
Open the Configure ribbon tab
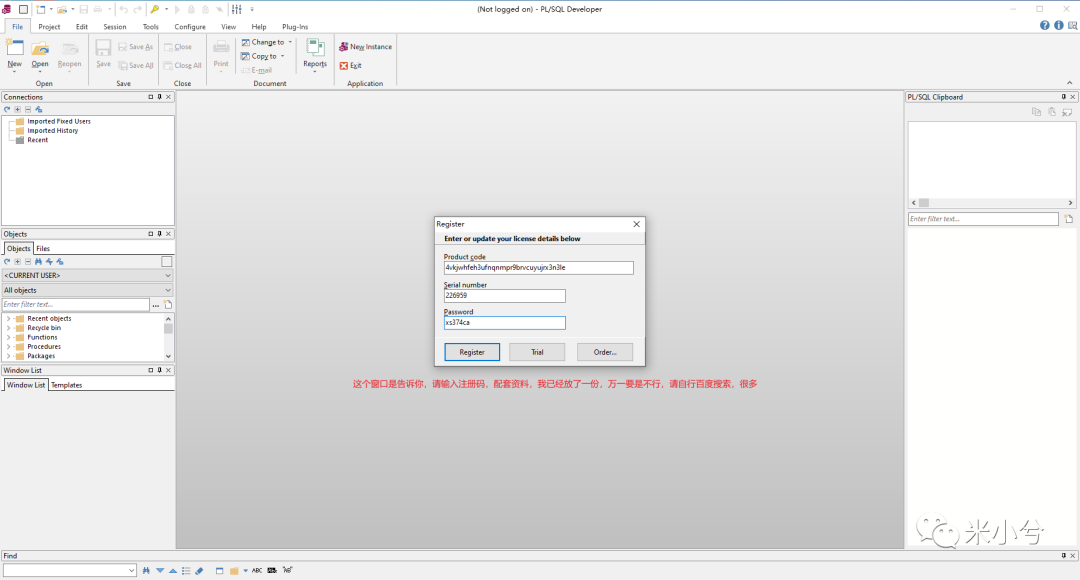tap(190, 27)
